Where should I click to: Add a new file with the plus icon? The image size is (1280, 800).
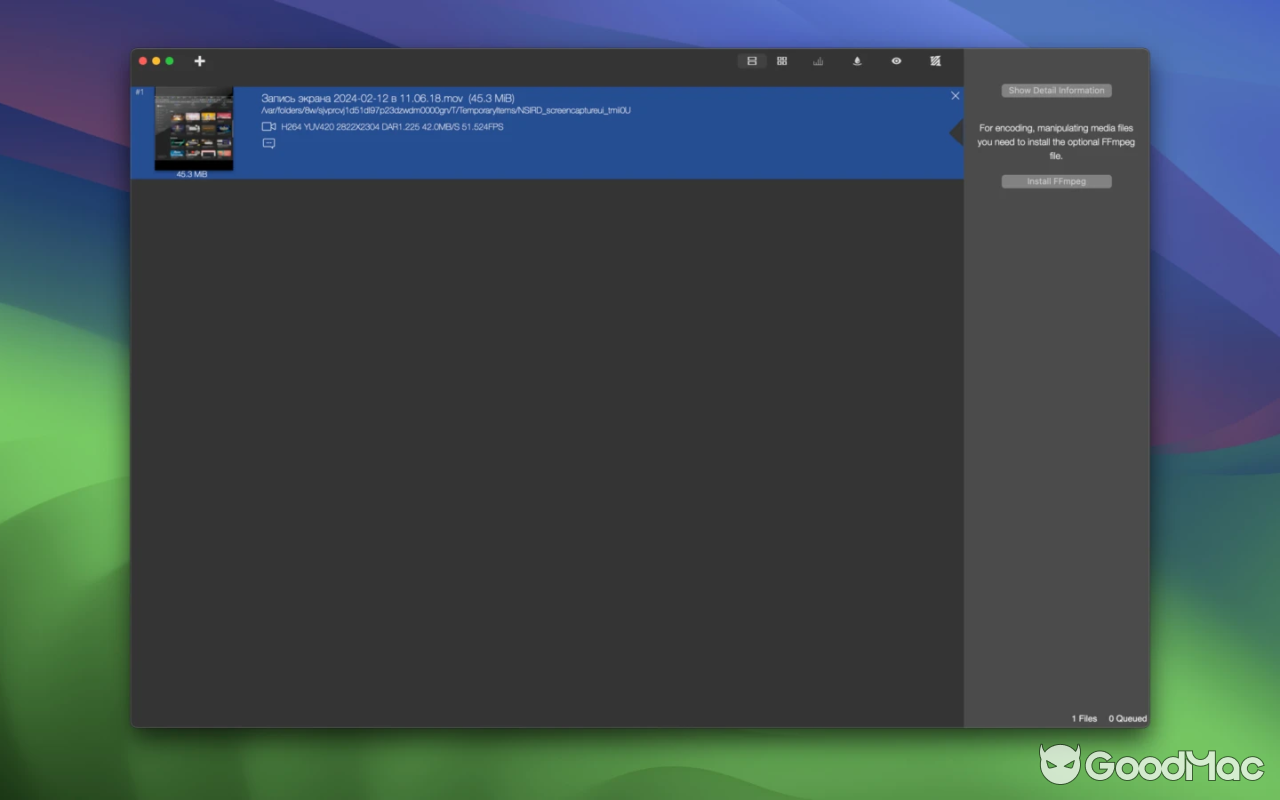point(199,61)
